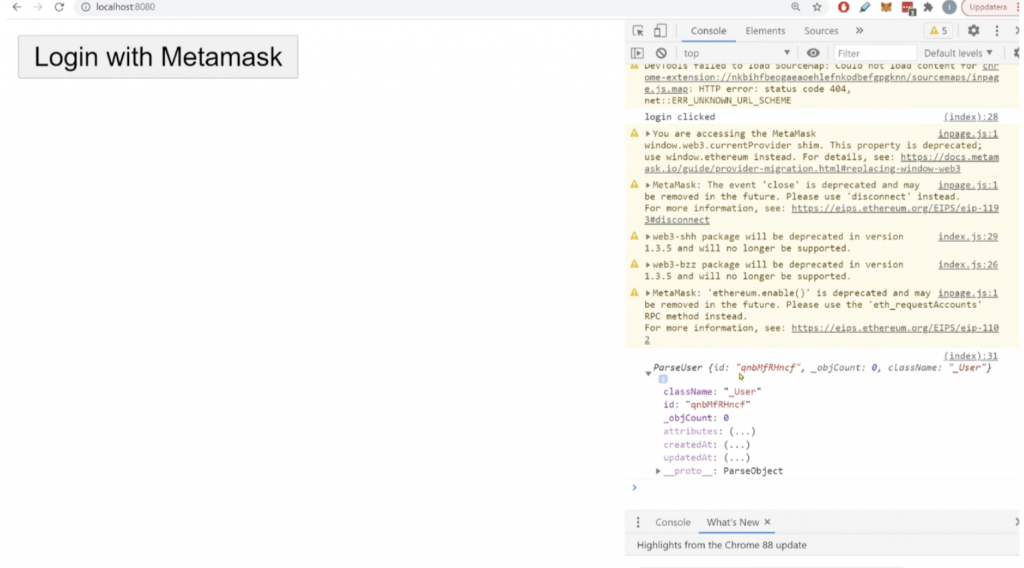Image resolution: width=1024 pixels, height=568 pixels.
Task: Switch to the Elements tab
Action: pos(765,31)
